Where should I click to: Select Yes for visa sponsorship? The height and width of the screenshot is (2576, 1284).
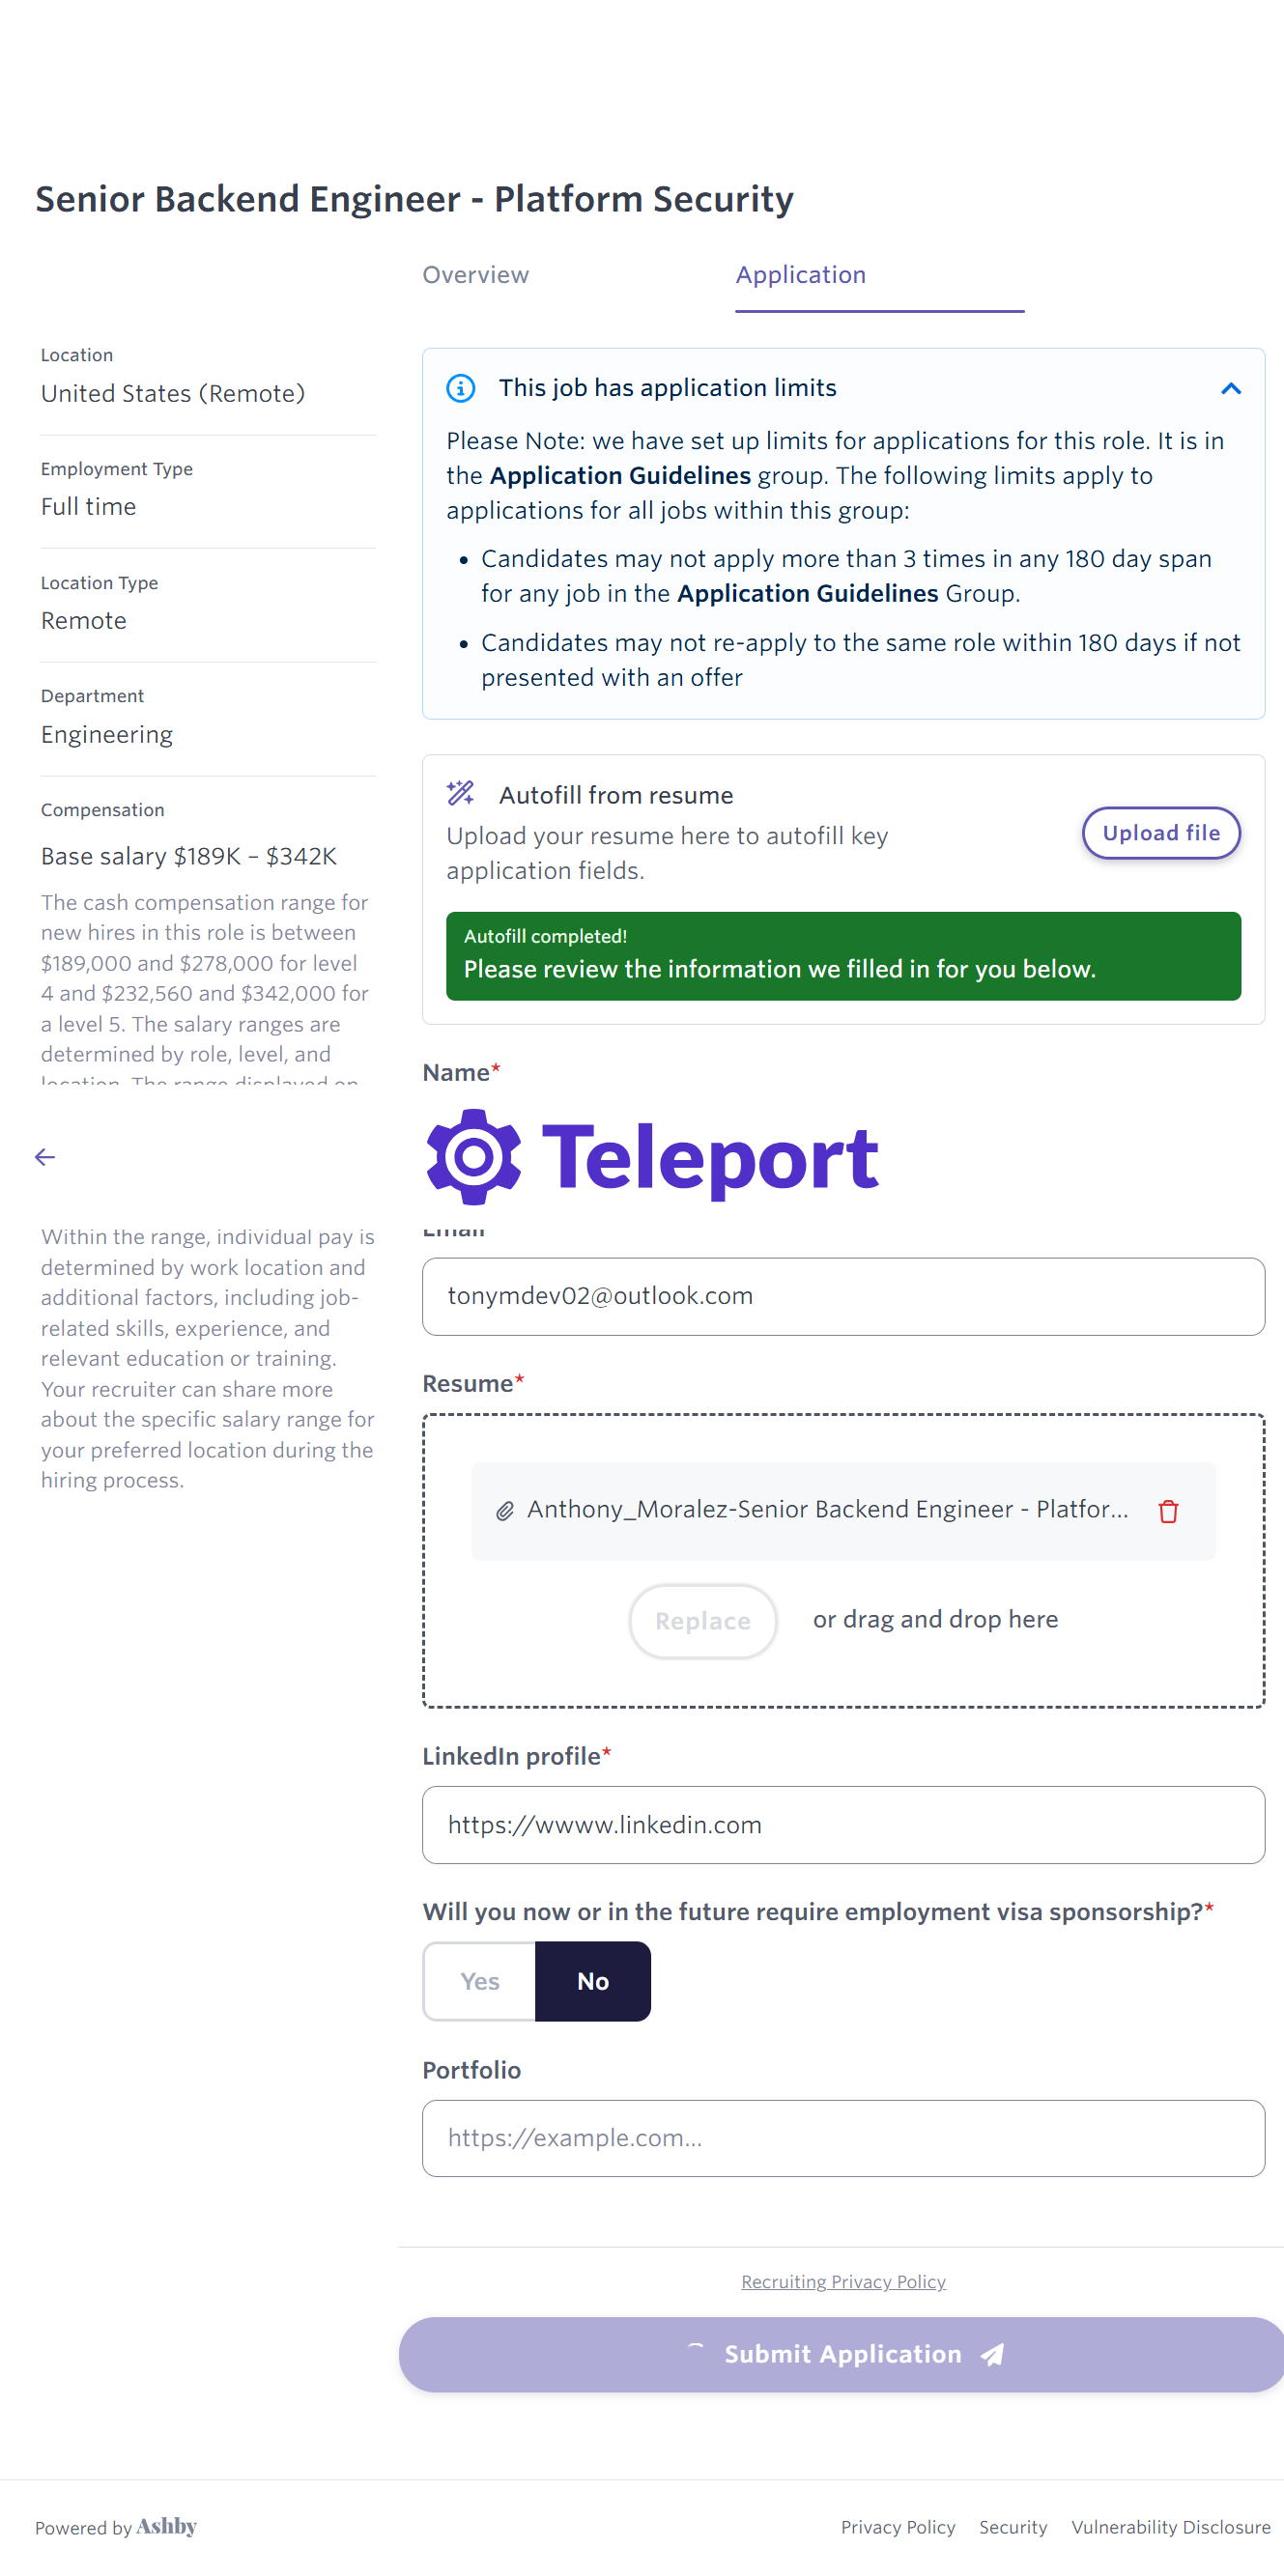479,1981
